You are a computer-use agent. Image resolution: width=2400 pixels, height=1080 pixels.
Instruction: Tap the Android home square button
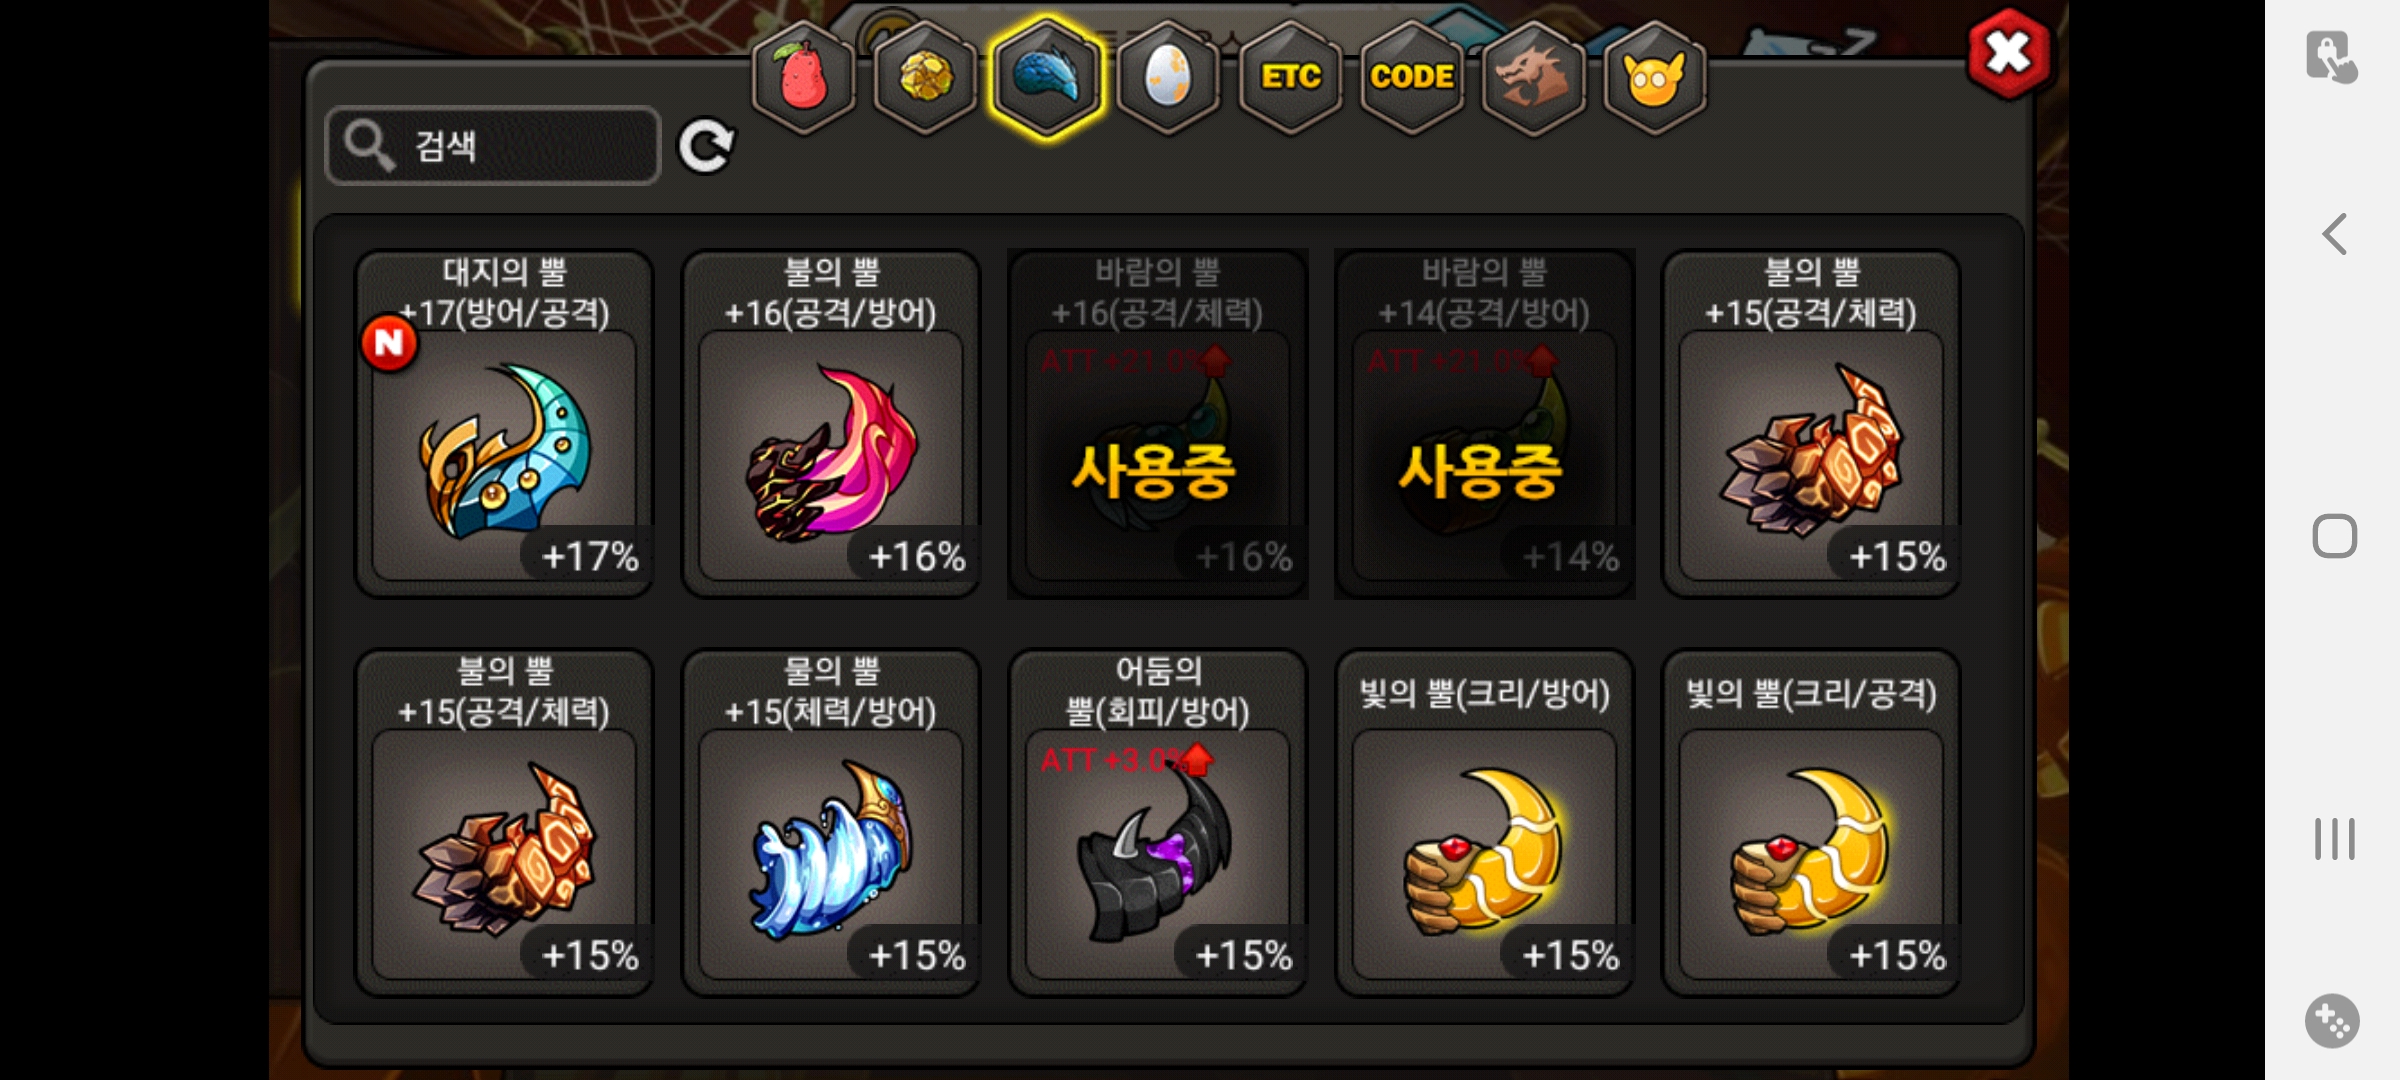(x=2335, y=536)
